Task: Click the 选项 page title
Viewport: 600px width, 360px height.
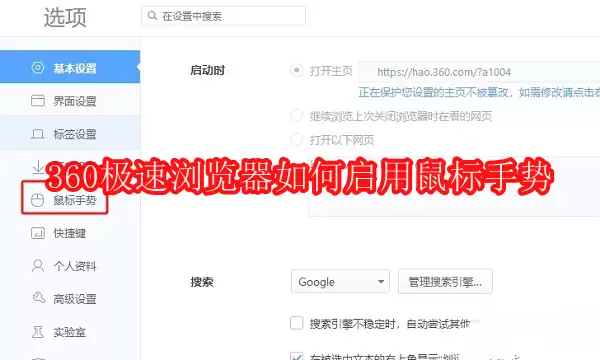Action: click(65, 17)
